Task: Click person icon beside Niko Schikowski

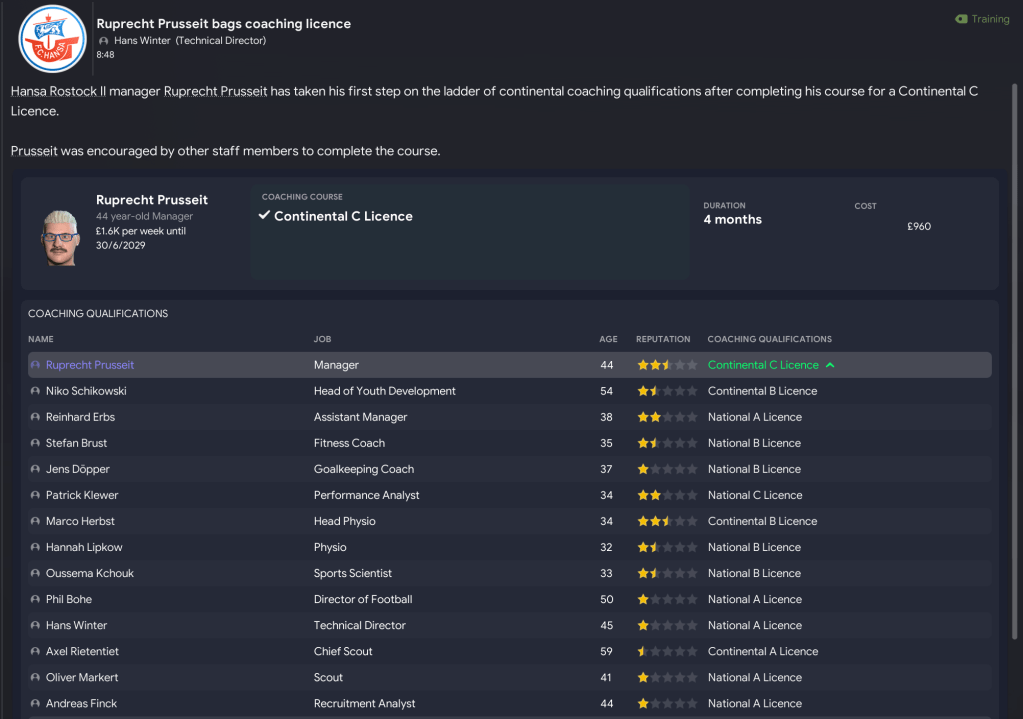Action: click(x=36, y=391)
